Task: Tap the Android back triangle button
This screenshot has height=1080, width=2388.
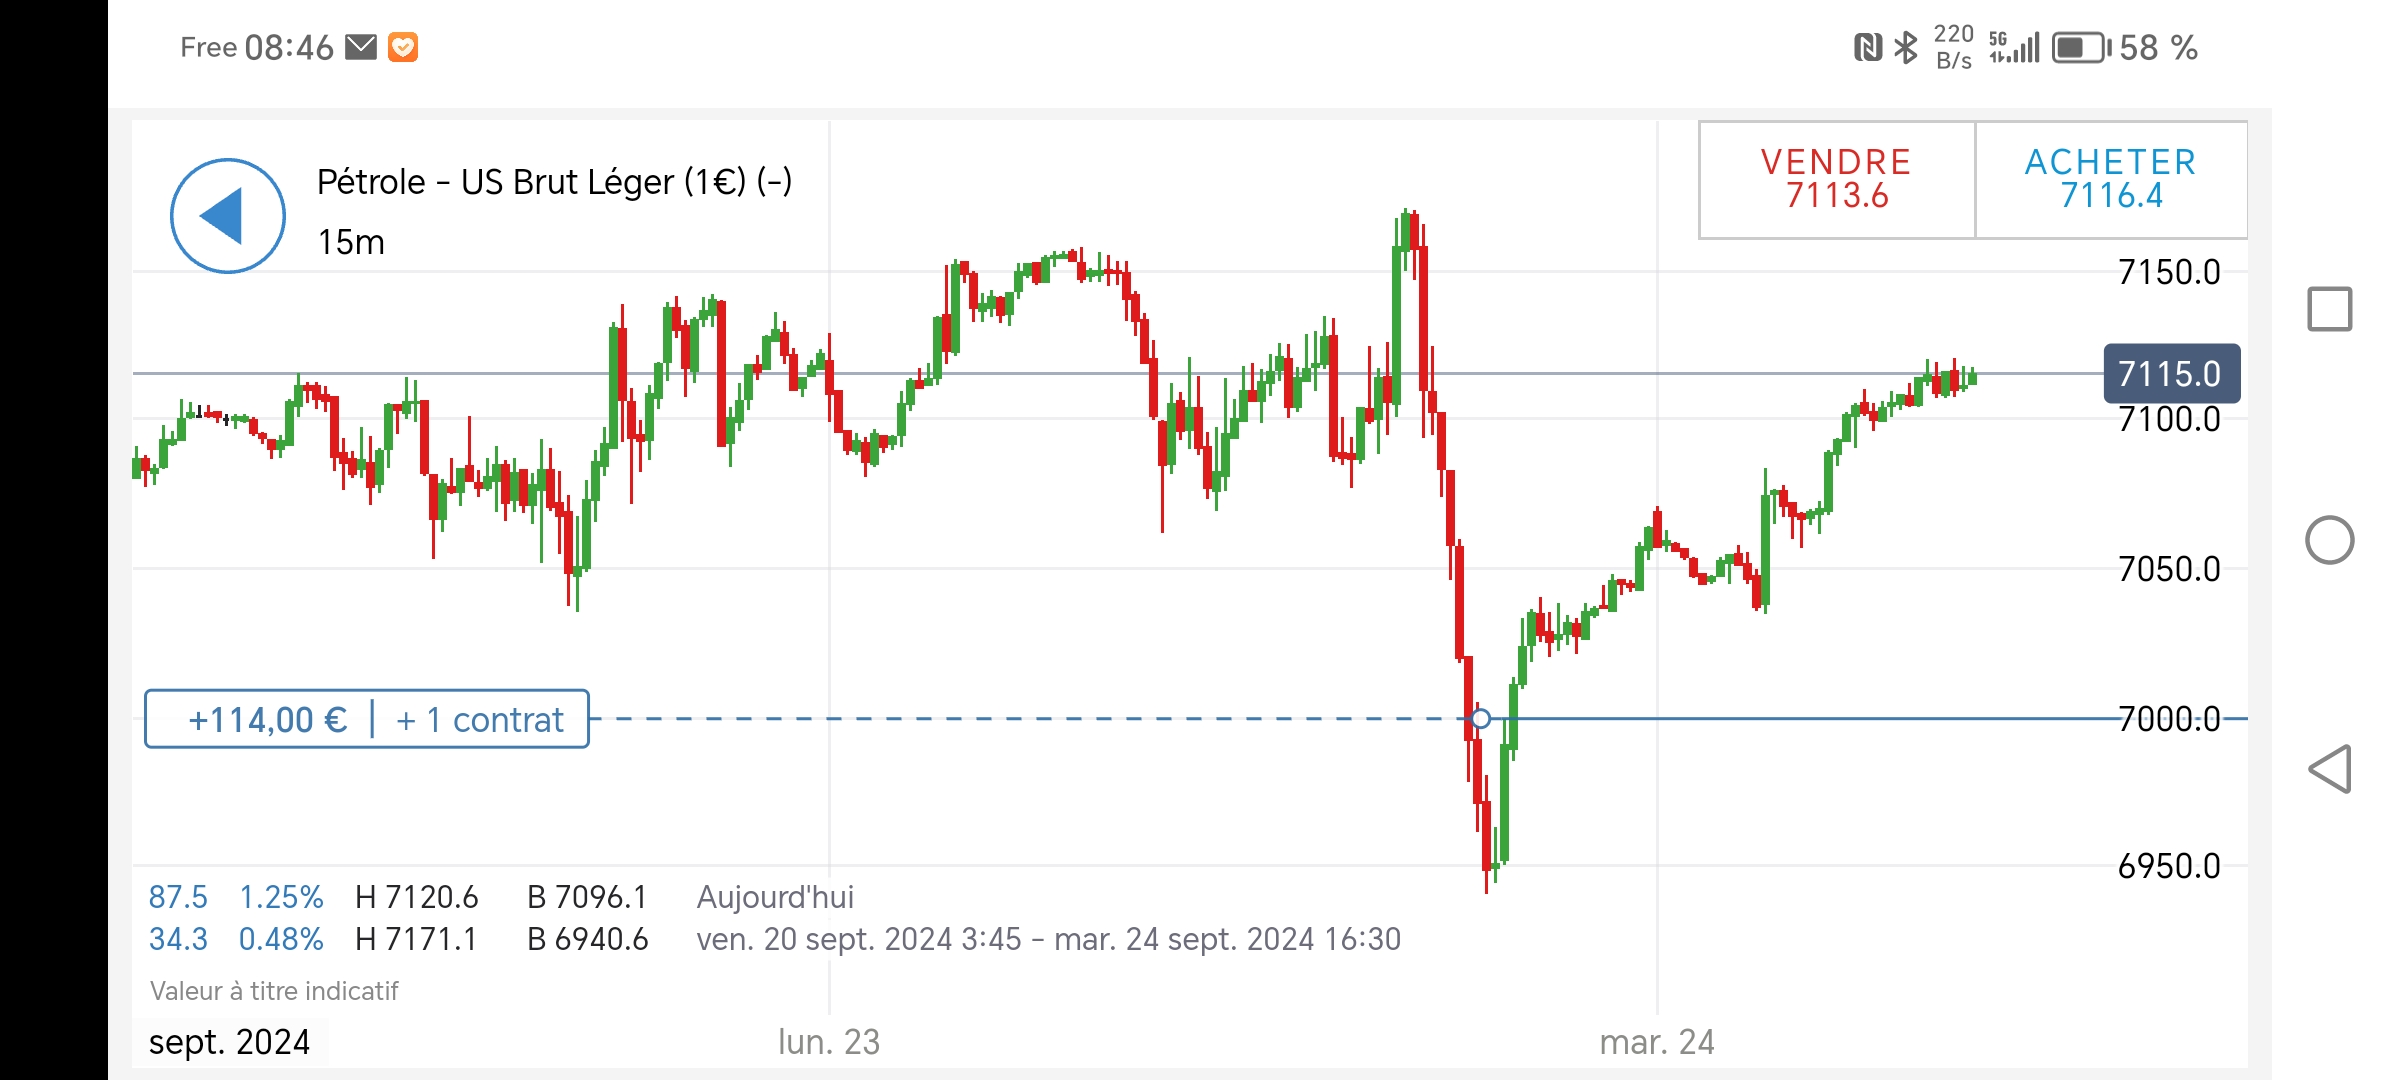Action: [x=2329, y=769]
